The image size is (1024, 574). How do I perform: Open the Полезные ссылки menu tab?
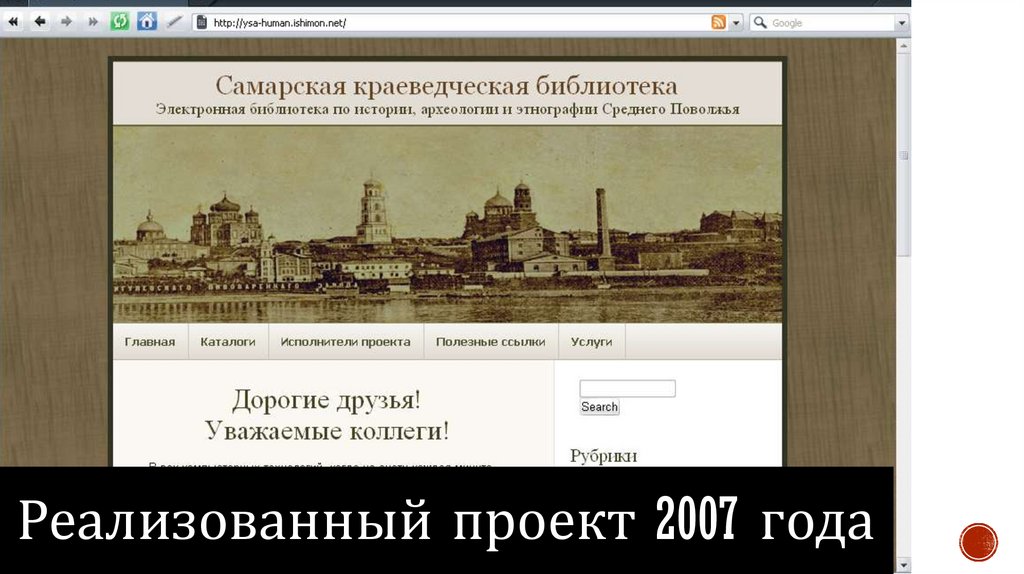tap(490, 342)
